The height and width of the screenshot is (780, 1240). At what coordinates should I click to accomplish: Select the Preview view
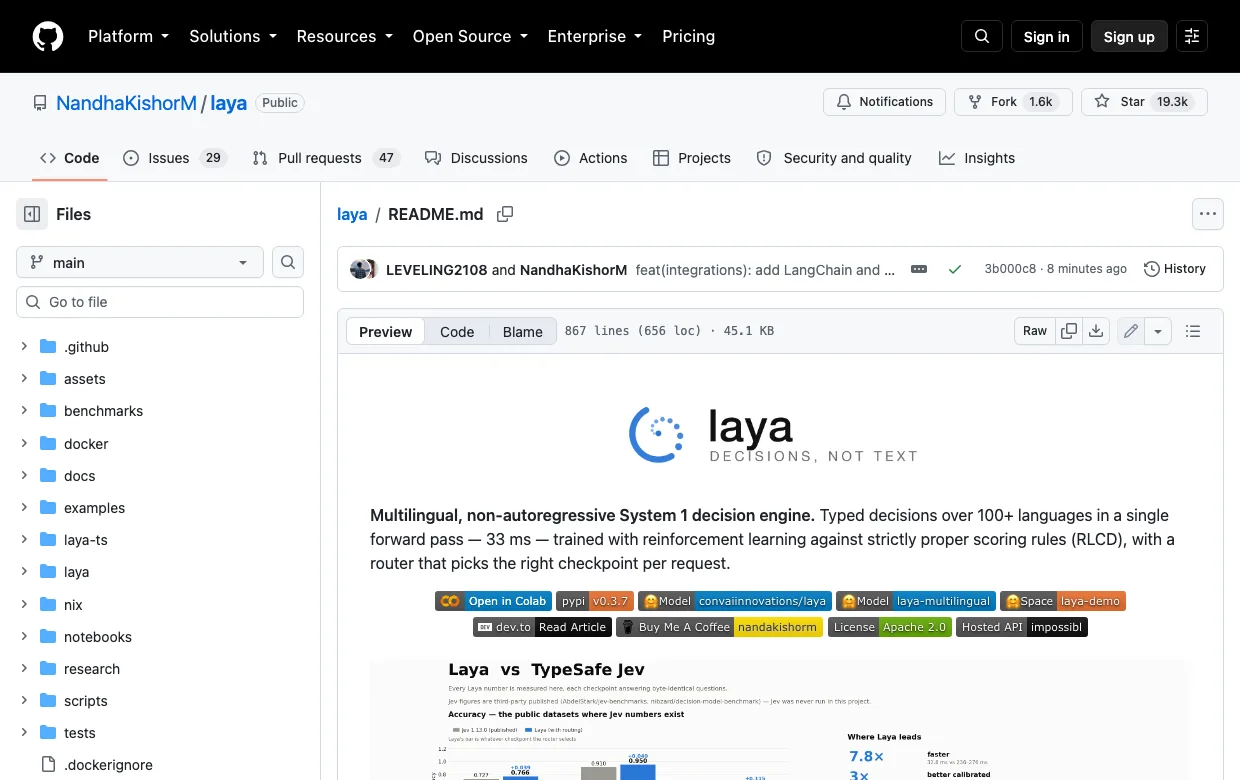coord(386,332)
